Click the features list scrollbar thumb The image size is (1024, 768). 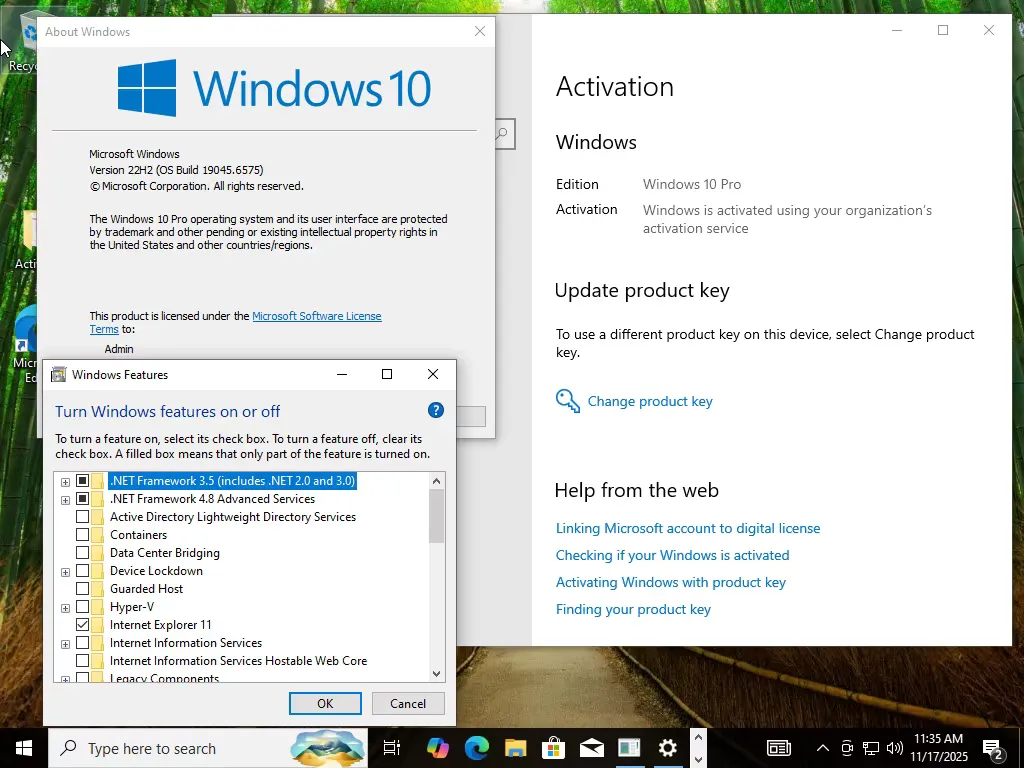click(x=436, y=516)
